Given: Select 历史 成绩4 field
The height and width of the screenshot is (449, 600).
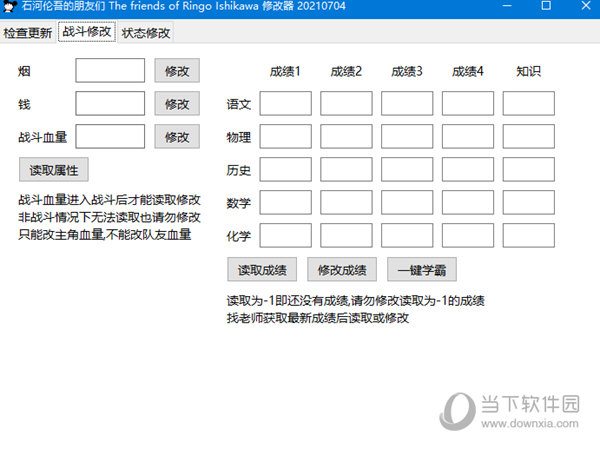Looking at the screenshot, I should coord(468,169).
